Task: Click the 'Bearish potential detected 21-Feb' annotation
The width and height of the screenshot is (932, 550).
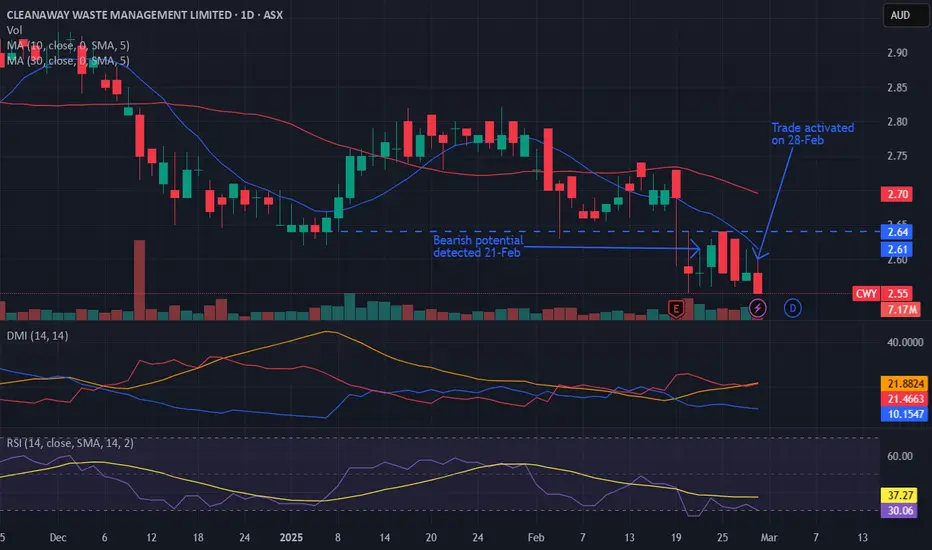Action: click(x=478, y=246)
